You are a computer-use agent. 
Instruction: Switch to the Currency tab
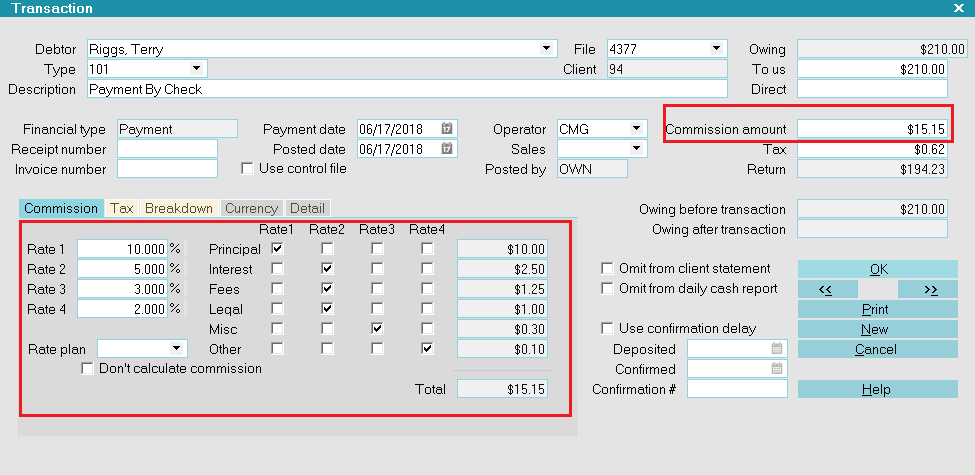point(251,208)
